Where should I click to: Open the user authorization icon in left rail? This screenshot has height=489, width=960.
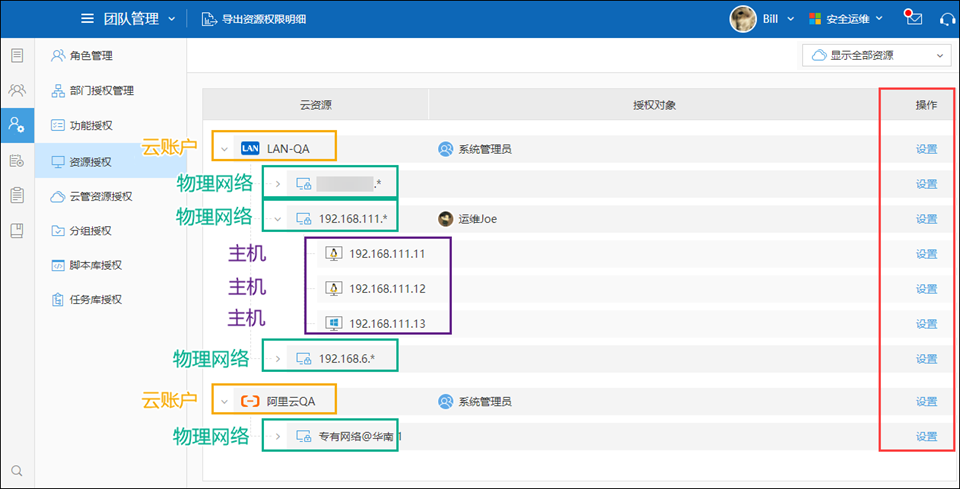[16, 124]
